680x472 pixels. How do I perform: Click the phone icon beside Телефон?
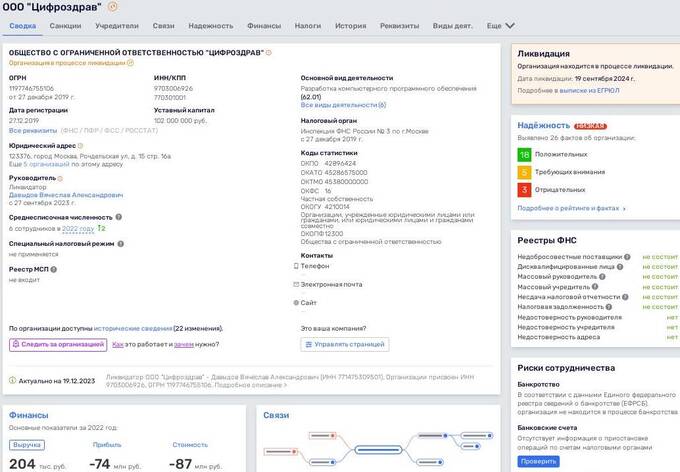click(x=296, y=266)
